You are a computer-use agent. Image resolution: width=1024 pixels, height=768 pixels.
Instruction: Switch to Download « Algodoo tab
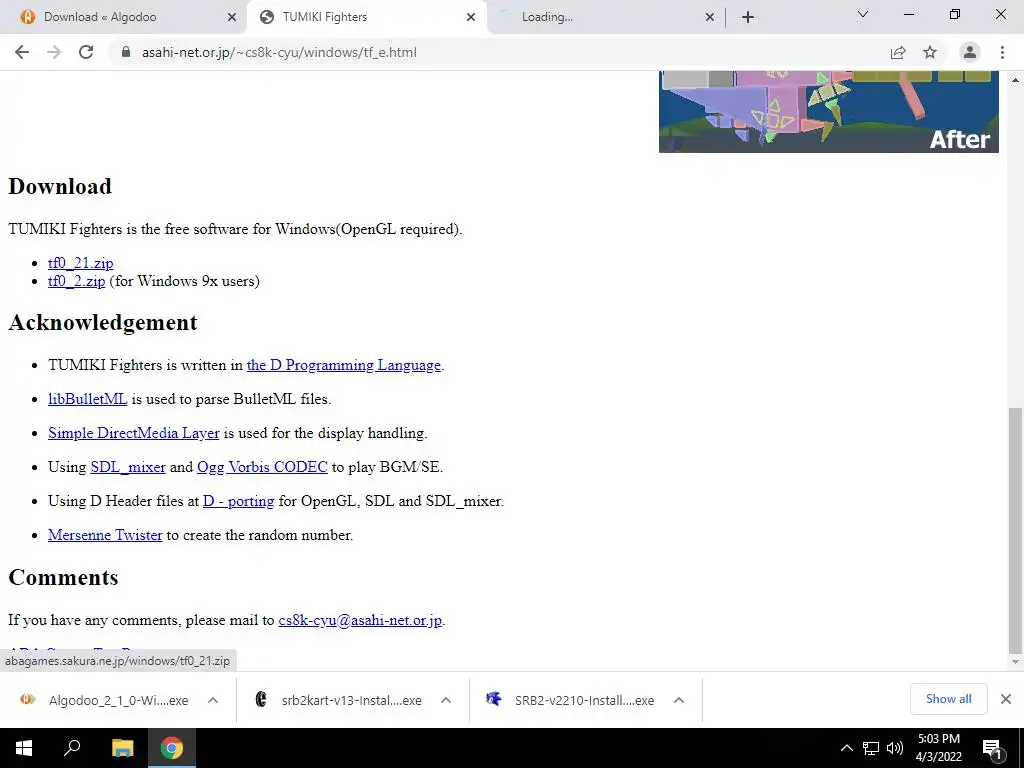pyautogui.click(x=123, y=17)
